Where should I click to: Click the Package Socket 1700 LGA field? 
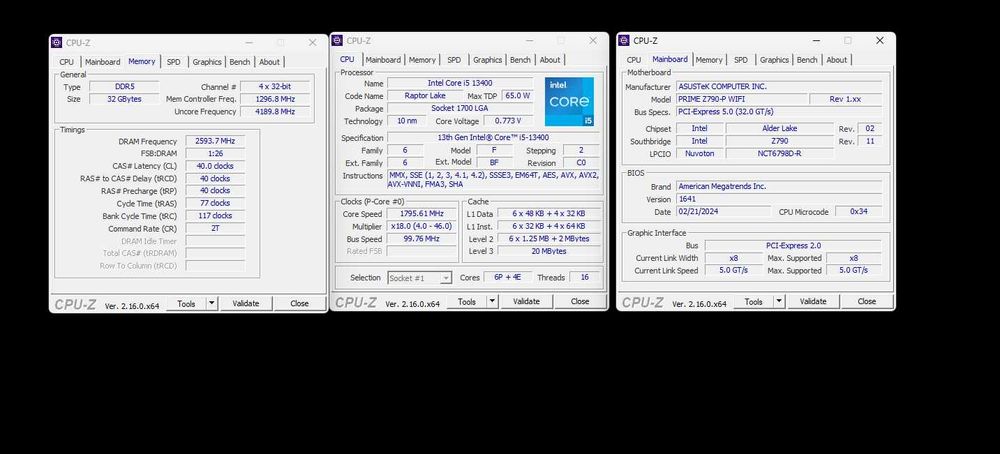click(460, 108)
